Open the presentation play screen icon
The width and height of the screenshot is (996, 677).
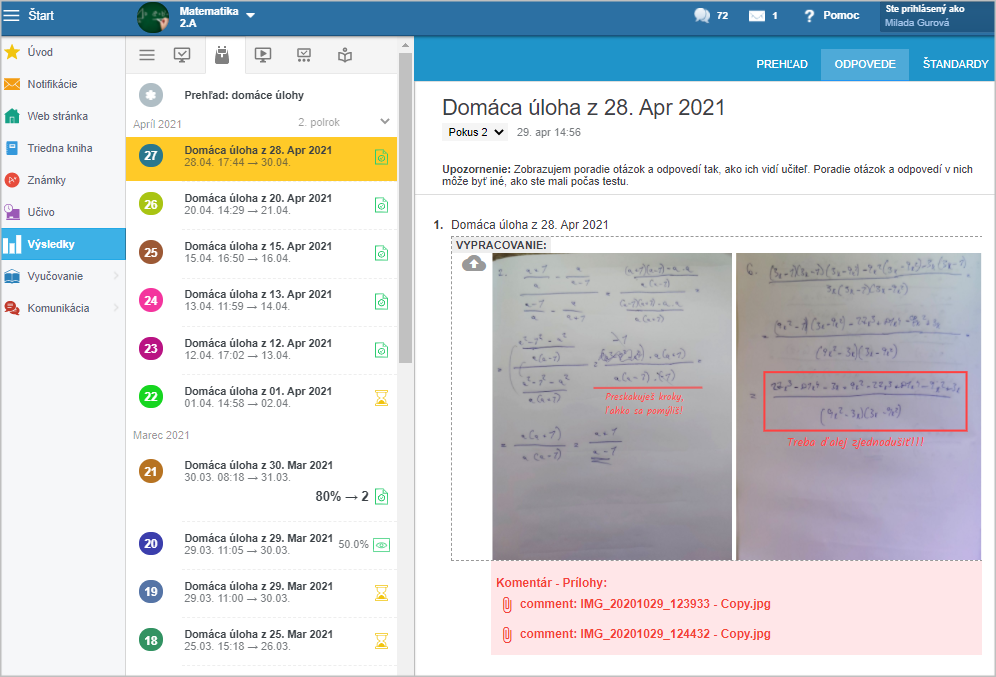click(x=263, y=56)
